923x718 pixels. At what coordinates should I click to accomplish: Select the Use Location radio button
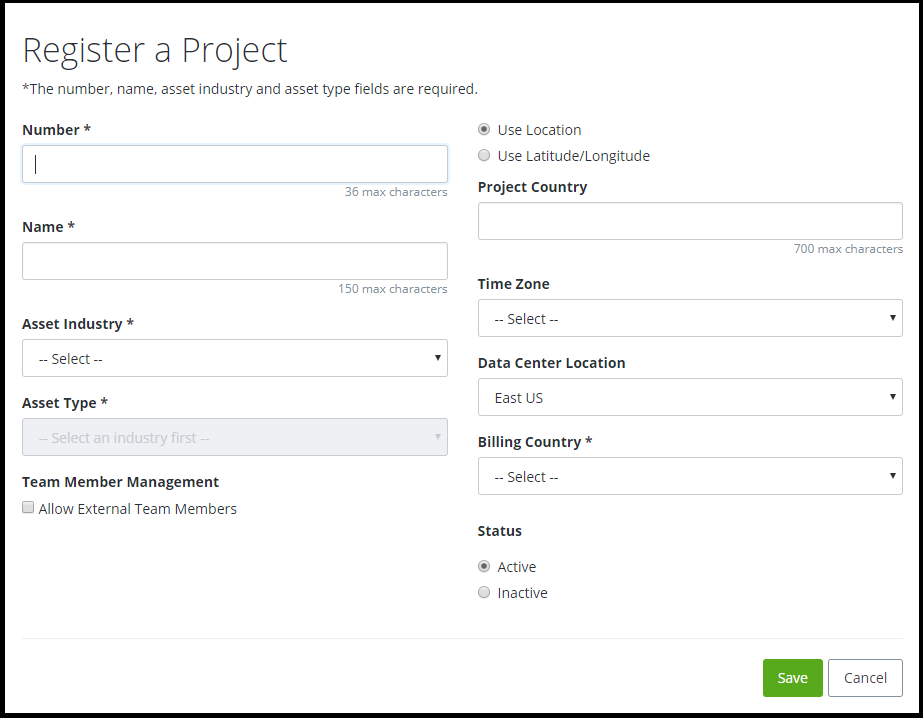coord(484,129)
